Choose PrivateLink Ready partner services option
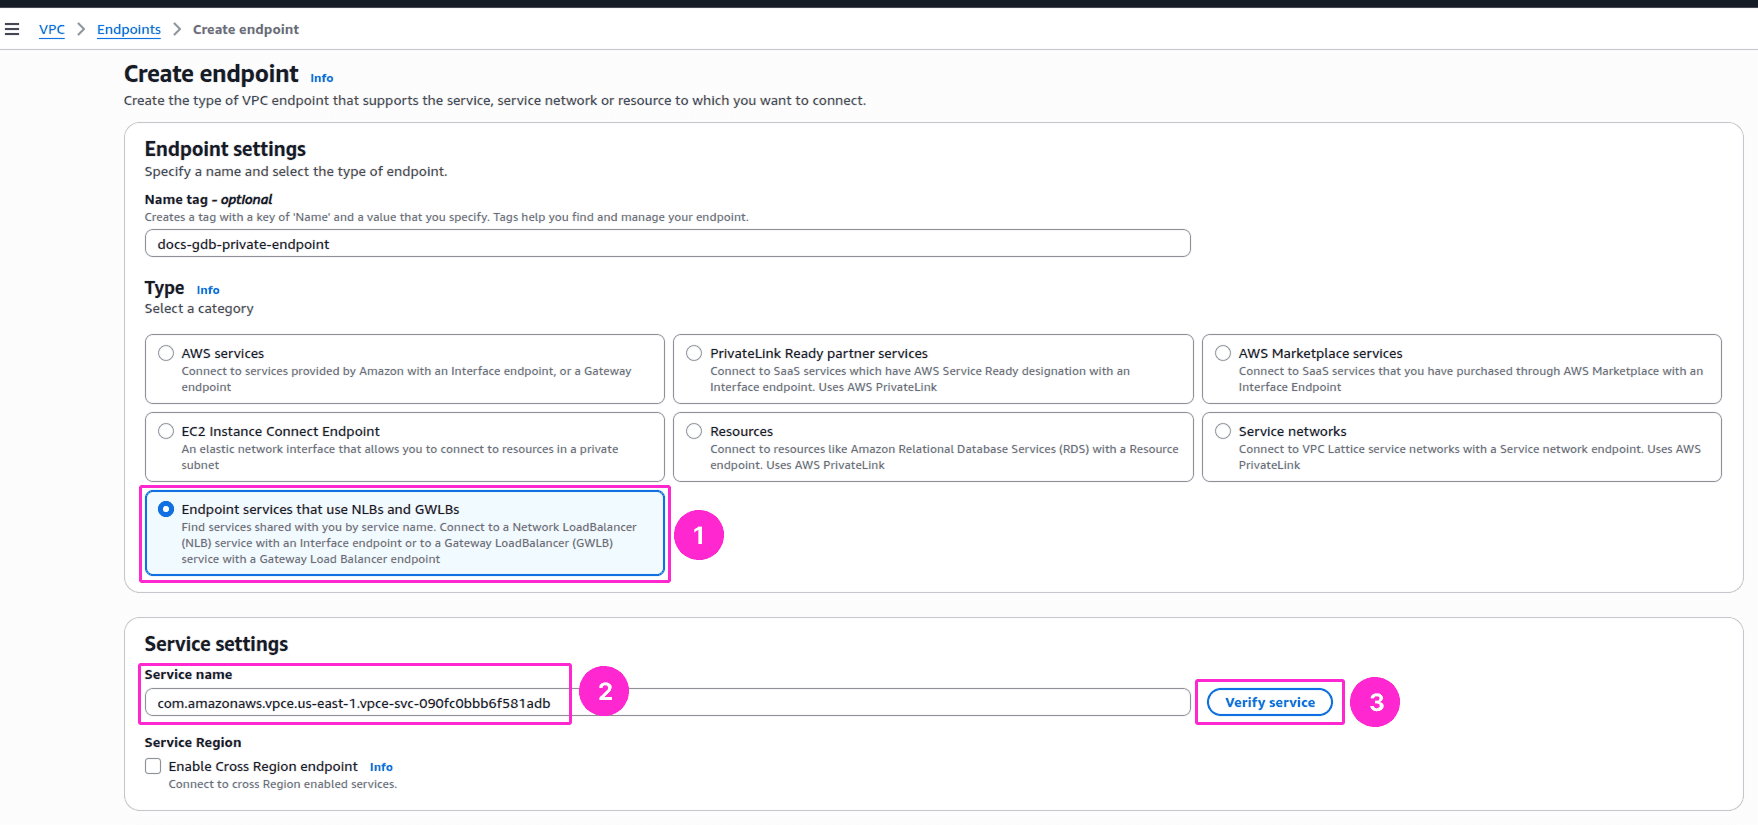This screenshot has width=1758, height=825. 694,353
